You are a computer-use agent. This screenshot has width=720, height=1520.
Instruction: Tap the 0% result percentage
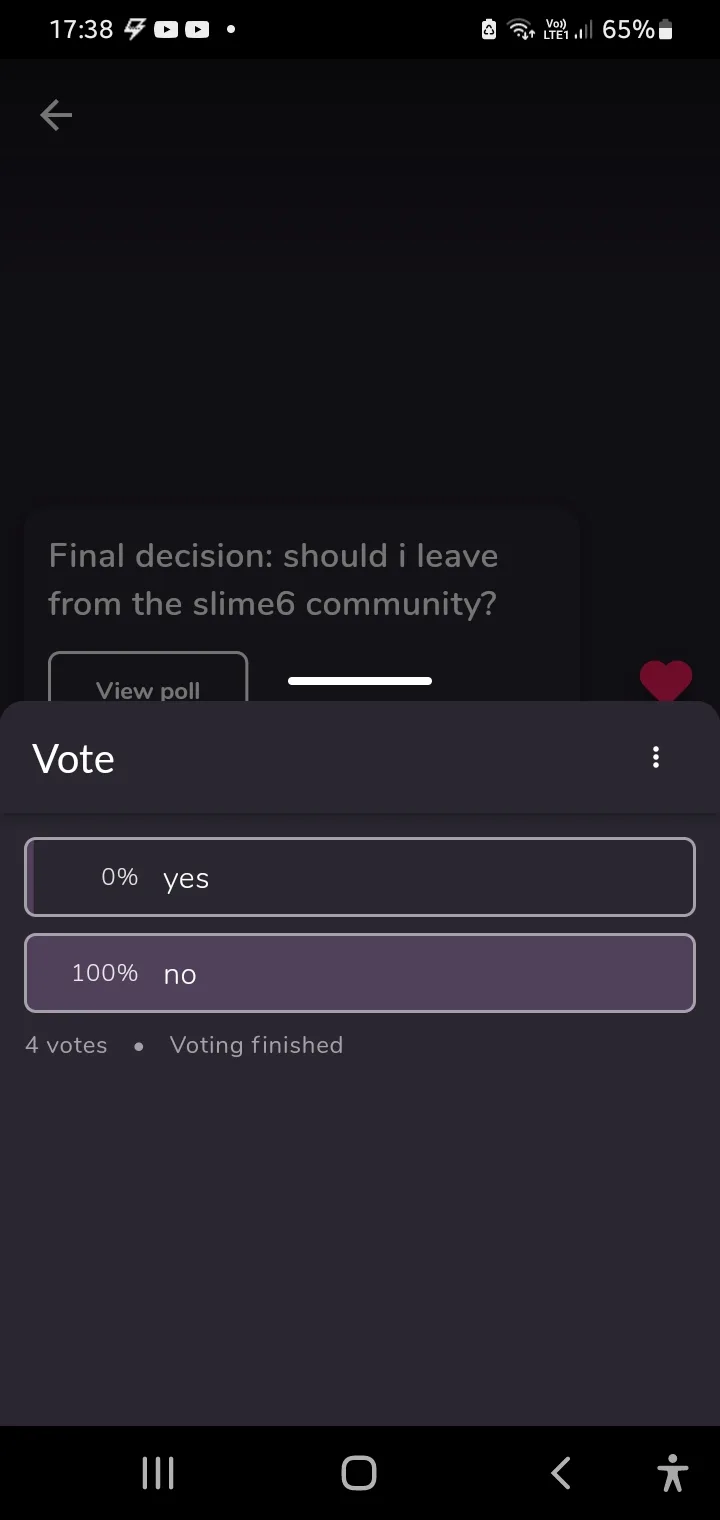tap(119, 877)
